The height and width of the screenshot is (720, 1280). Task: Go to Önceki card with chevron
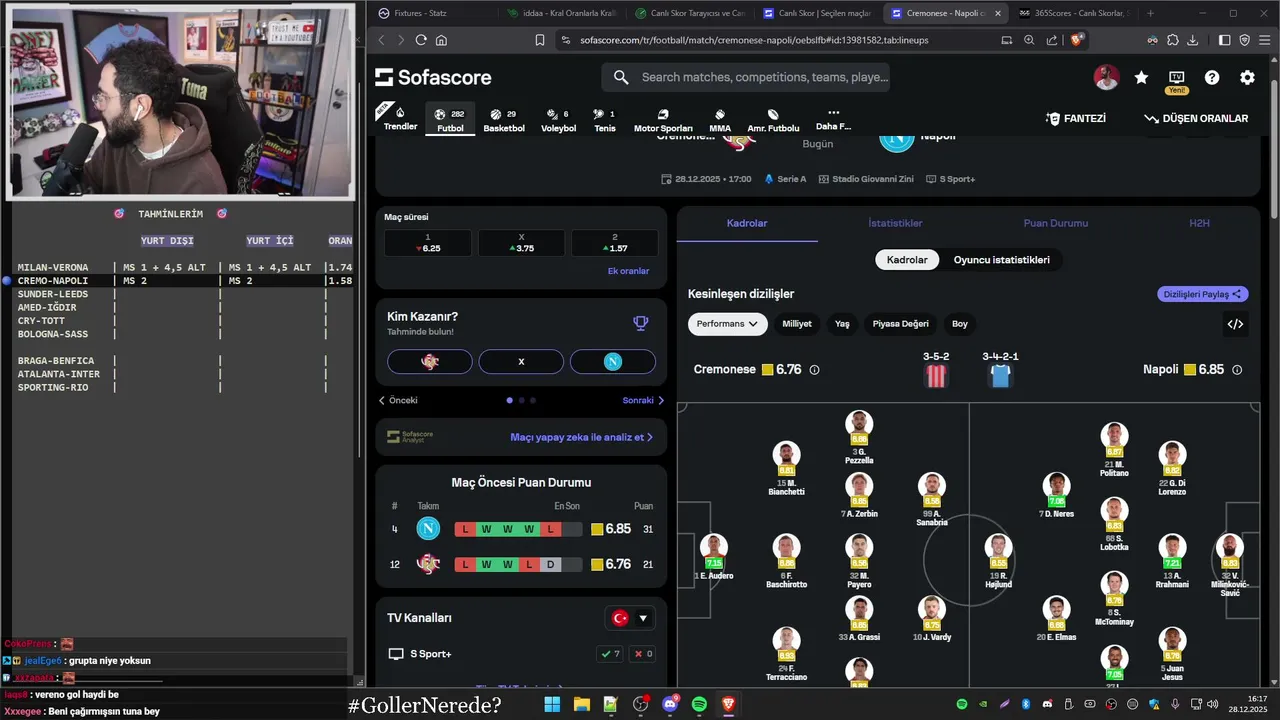(398, 400)
